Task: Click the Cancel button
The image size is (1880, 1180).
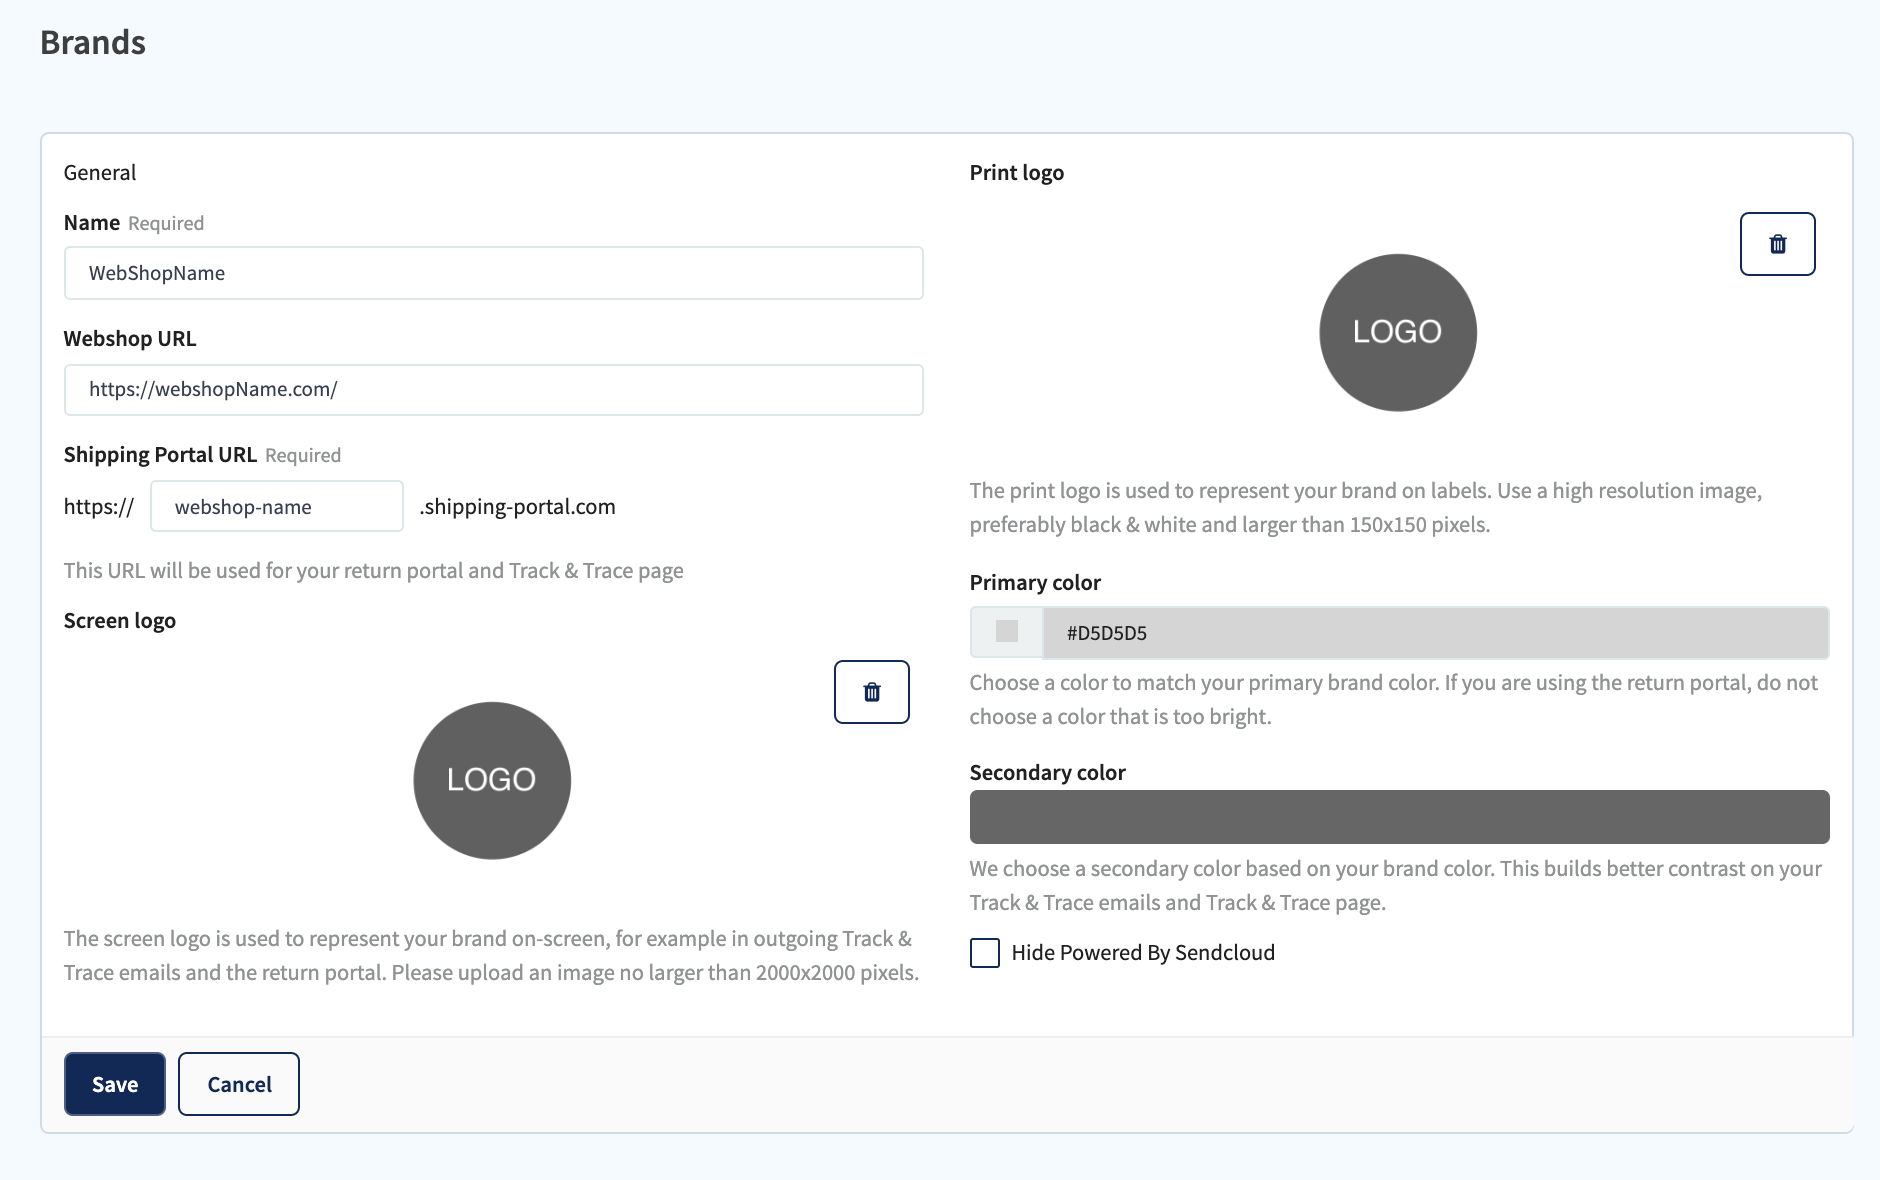Action: click(x=239, y=1084)
